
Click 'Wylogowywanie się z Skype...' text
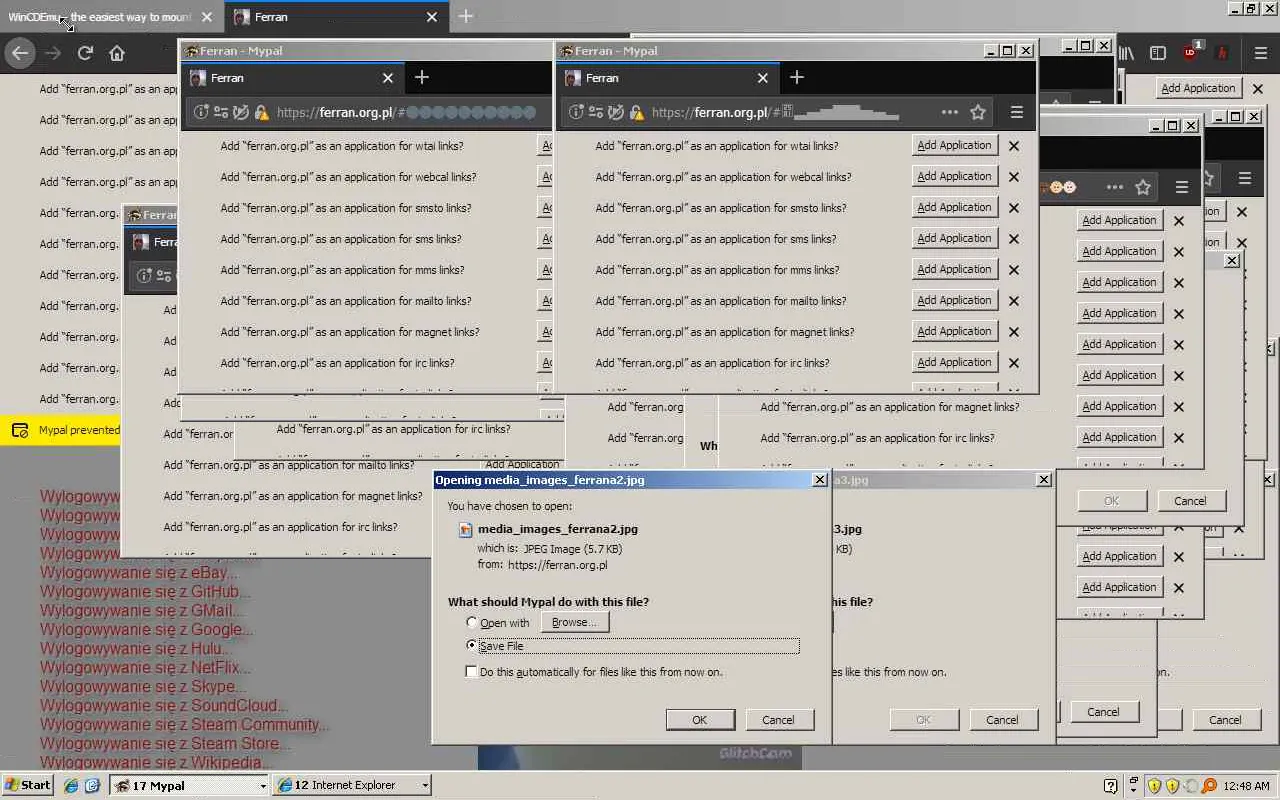tap(143, 687)
